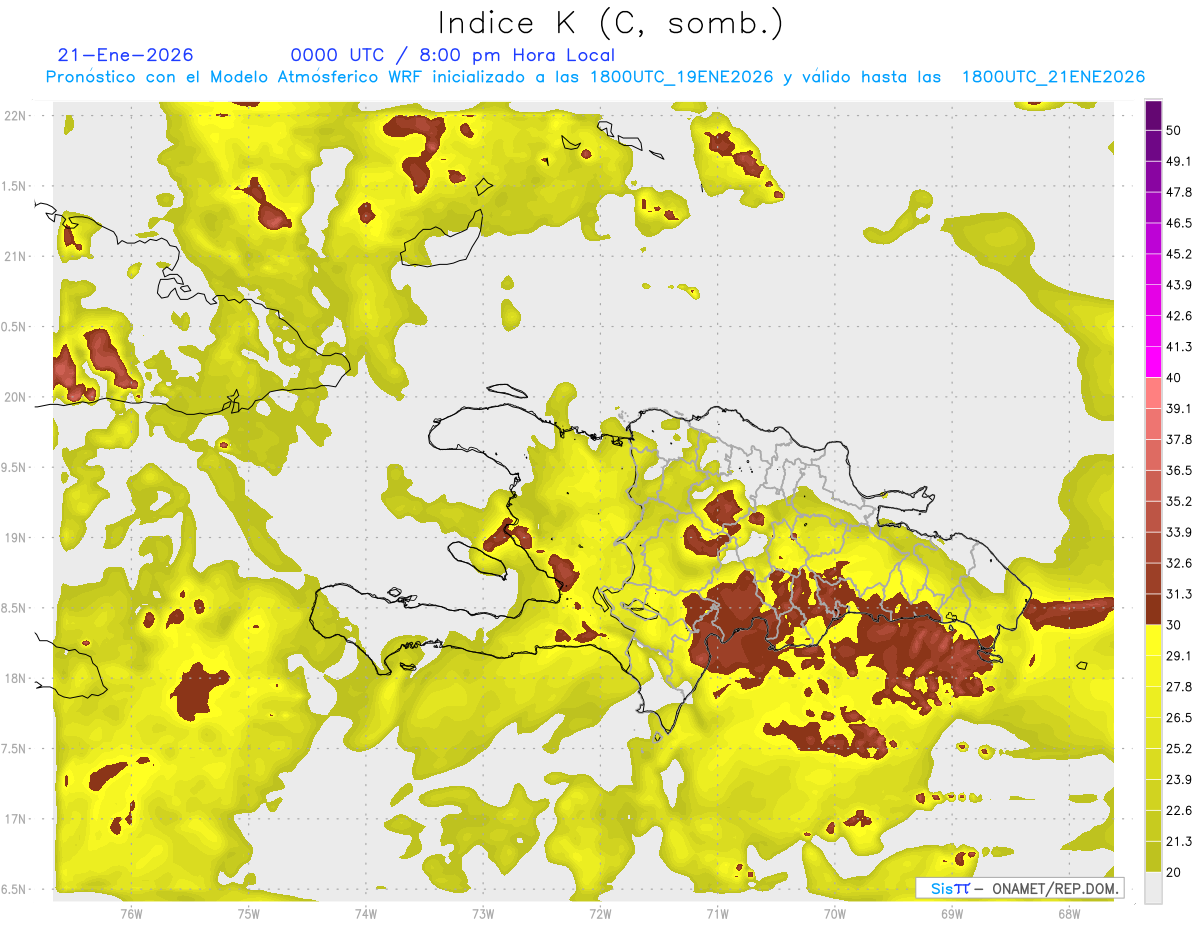This screenshot has height=927, width=1200.
Task: Click the latitude axis label '22N'
Action: tap(15, 116)
